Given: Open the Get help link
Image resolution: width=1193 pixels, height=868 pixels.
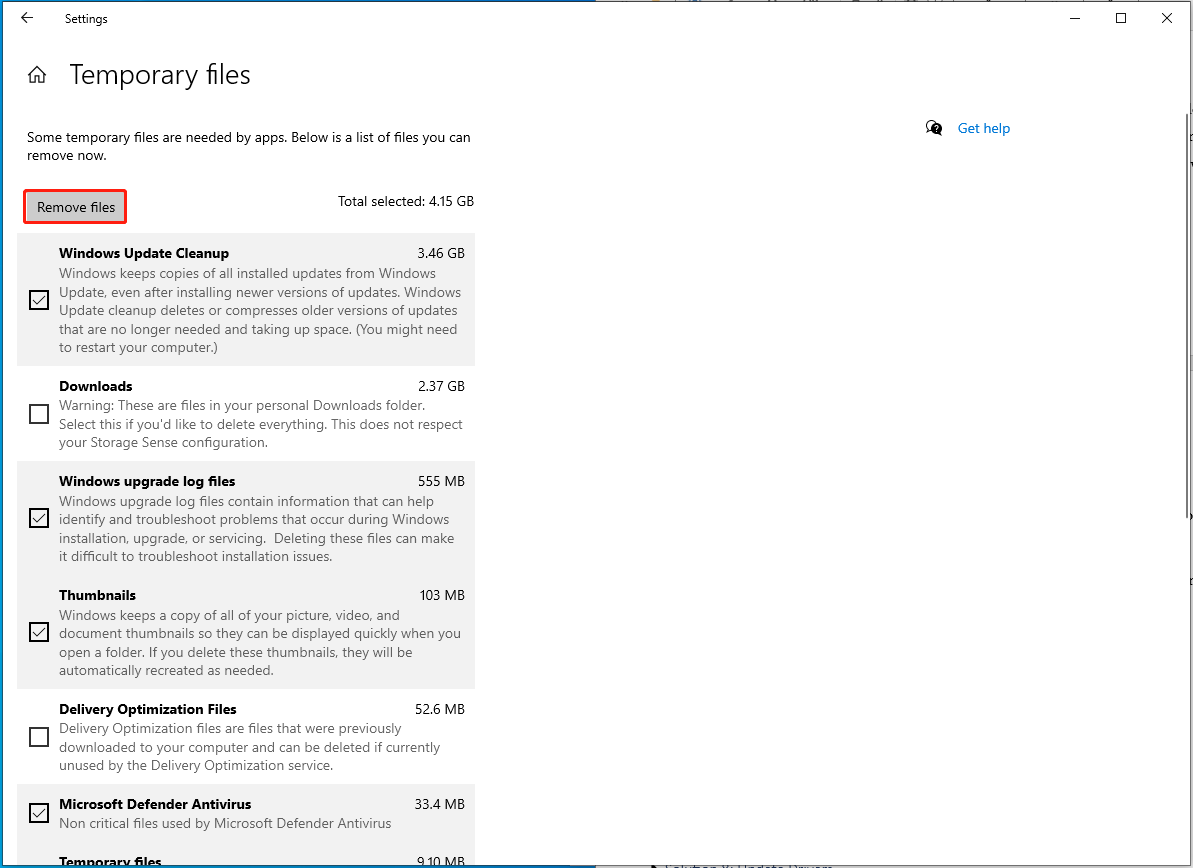Looking at the screenshot, I should click(x=983, y=128).
